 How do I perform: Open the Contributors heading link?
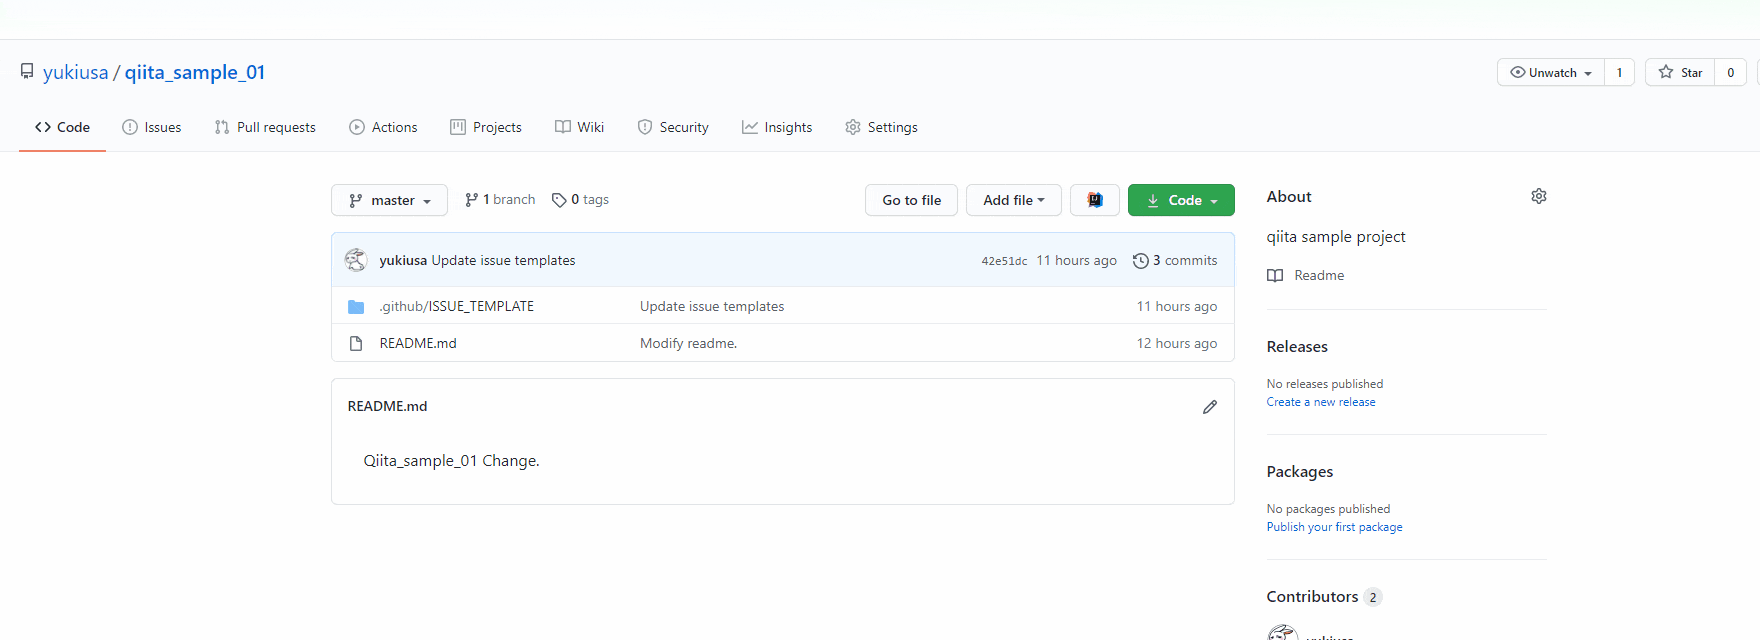coord(1324,597)
